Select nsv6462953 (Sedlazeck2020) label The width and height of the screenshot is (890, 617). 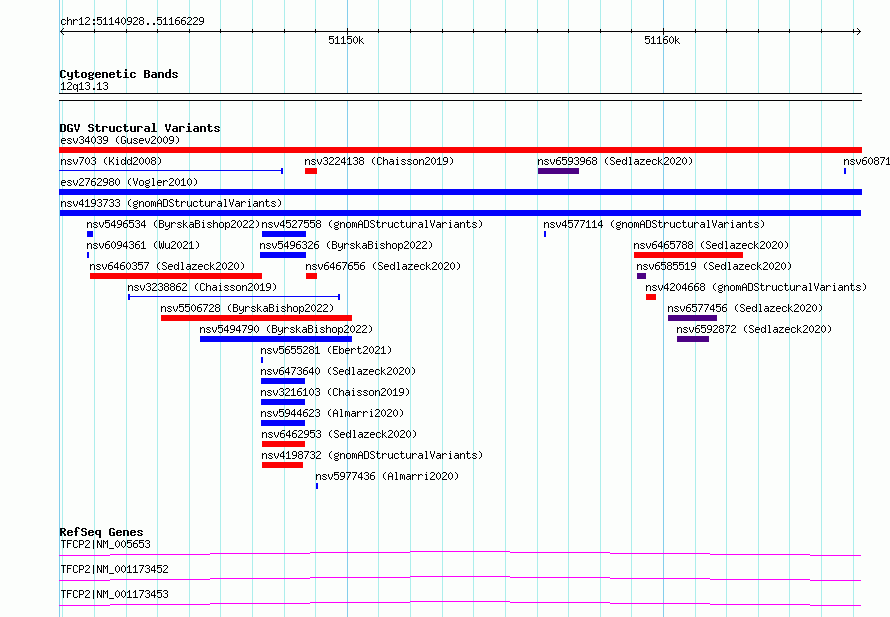339,434
